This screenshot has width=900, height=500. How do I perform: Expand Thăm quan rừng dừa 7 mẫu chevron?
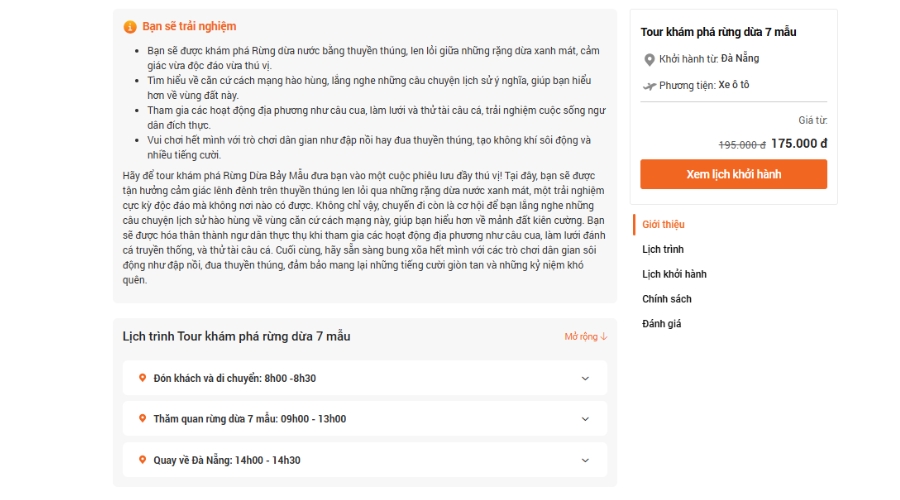click(x=585, y=419)
